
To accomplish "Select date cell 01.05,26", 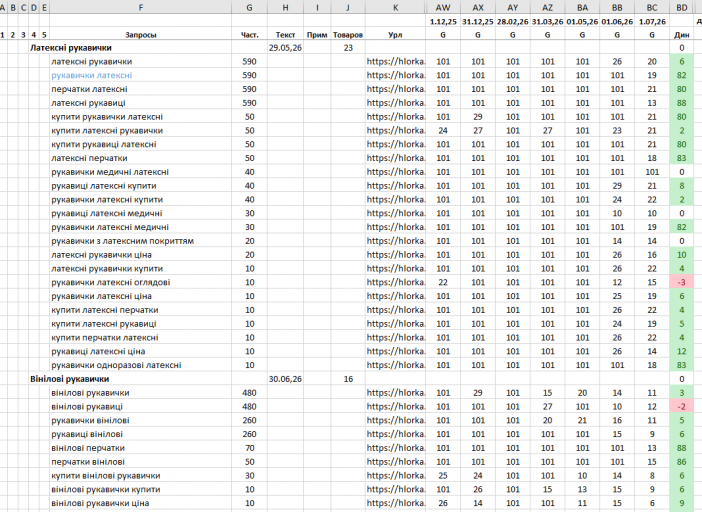I will click(582, 21).
